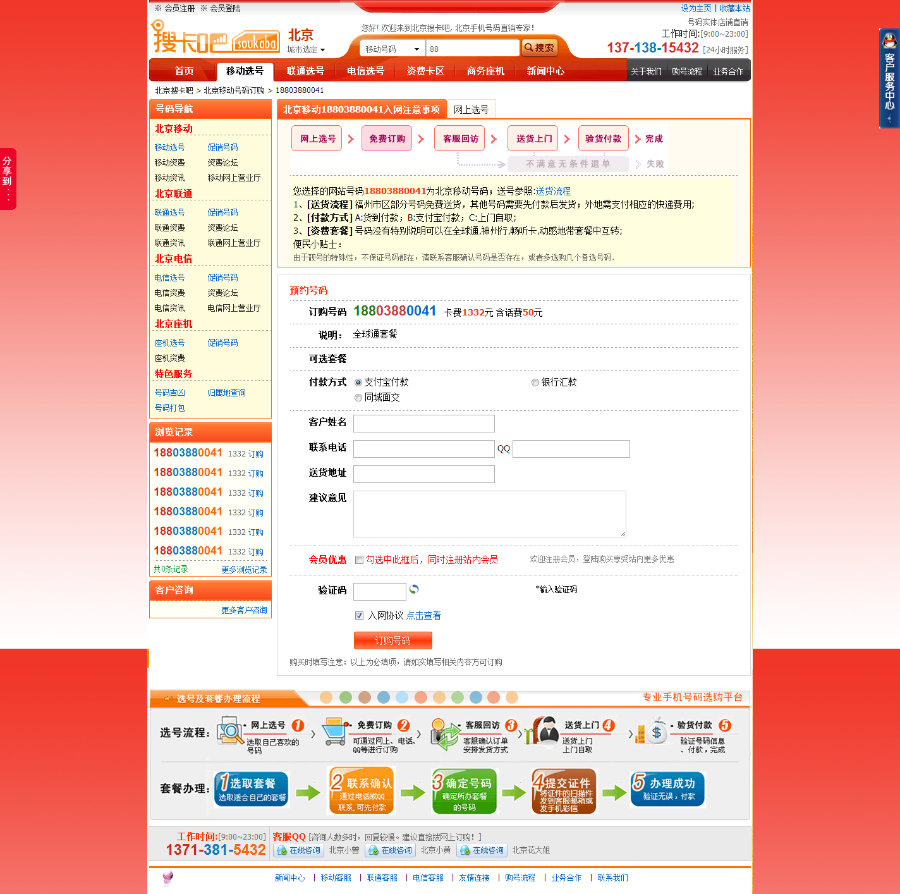Refresh the 验证码 captcha with the green arrow icon
900x894 pixels.
point(415,590)
